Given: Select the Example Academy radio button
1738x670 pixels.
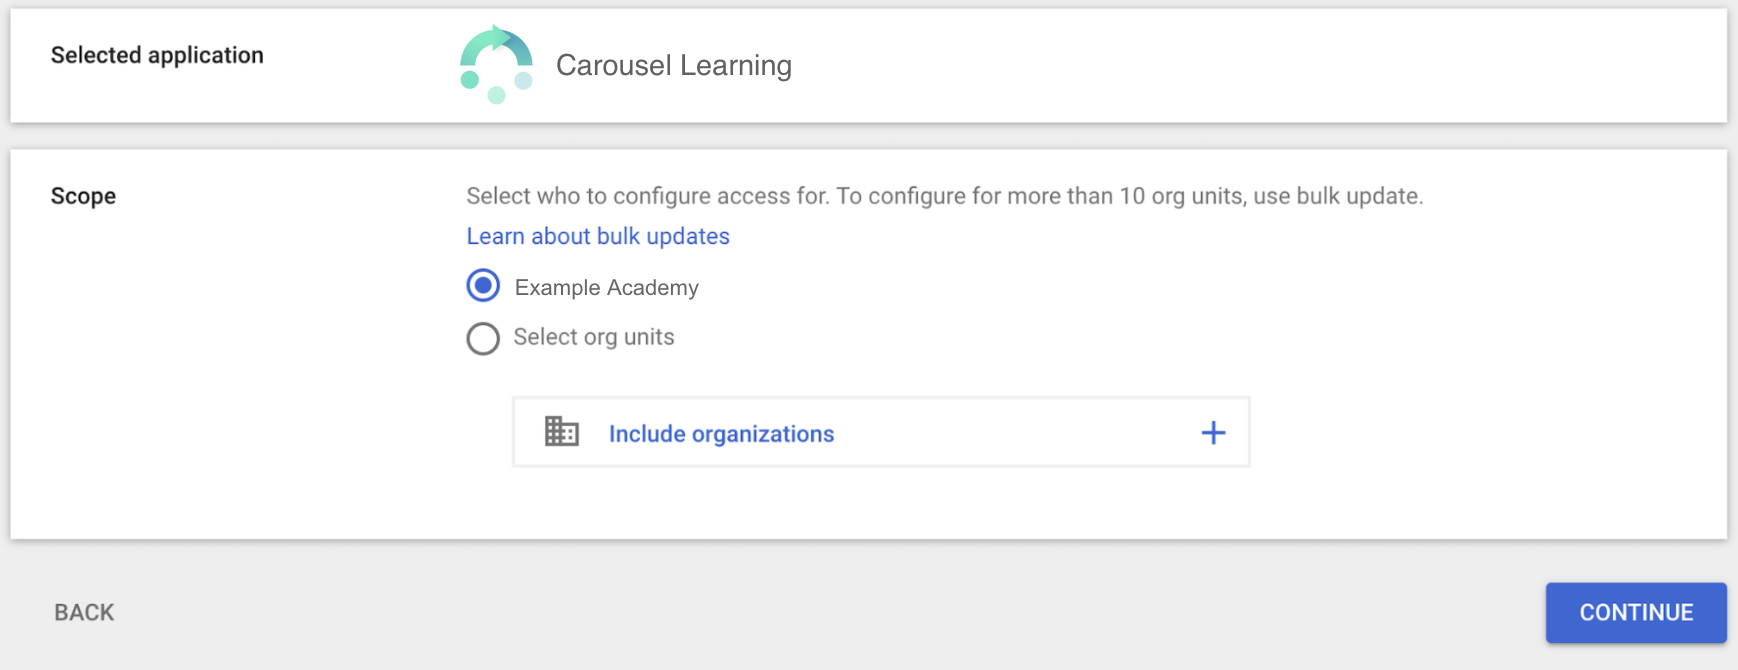Looking at the screenshot, I should pos(483,286).
